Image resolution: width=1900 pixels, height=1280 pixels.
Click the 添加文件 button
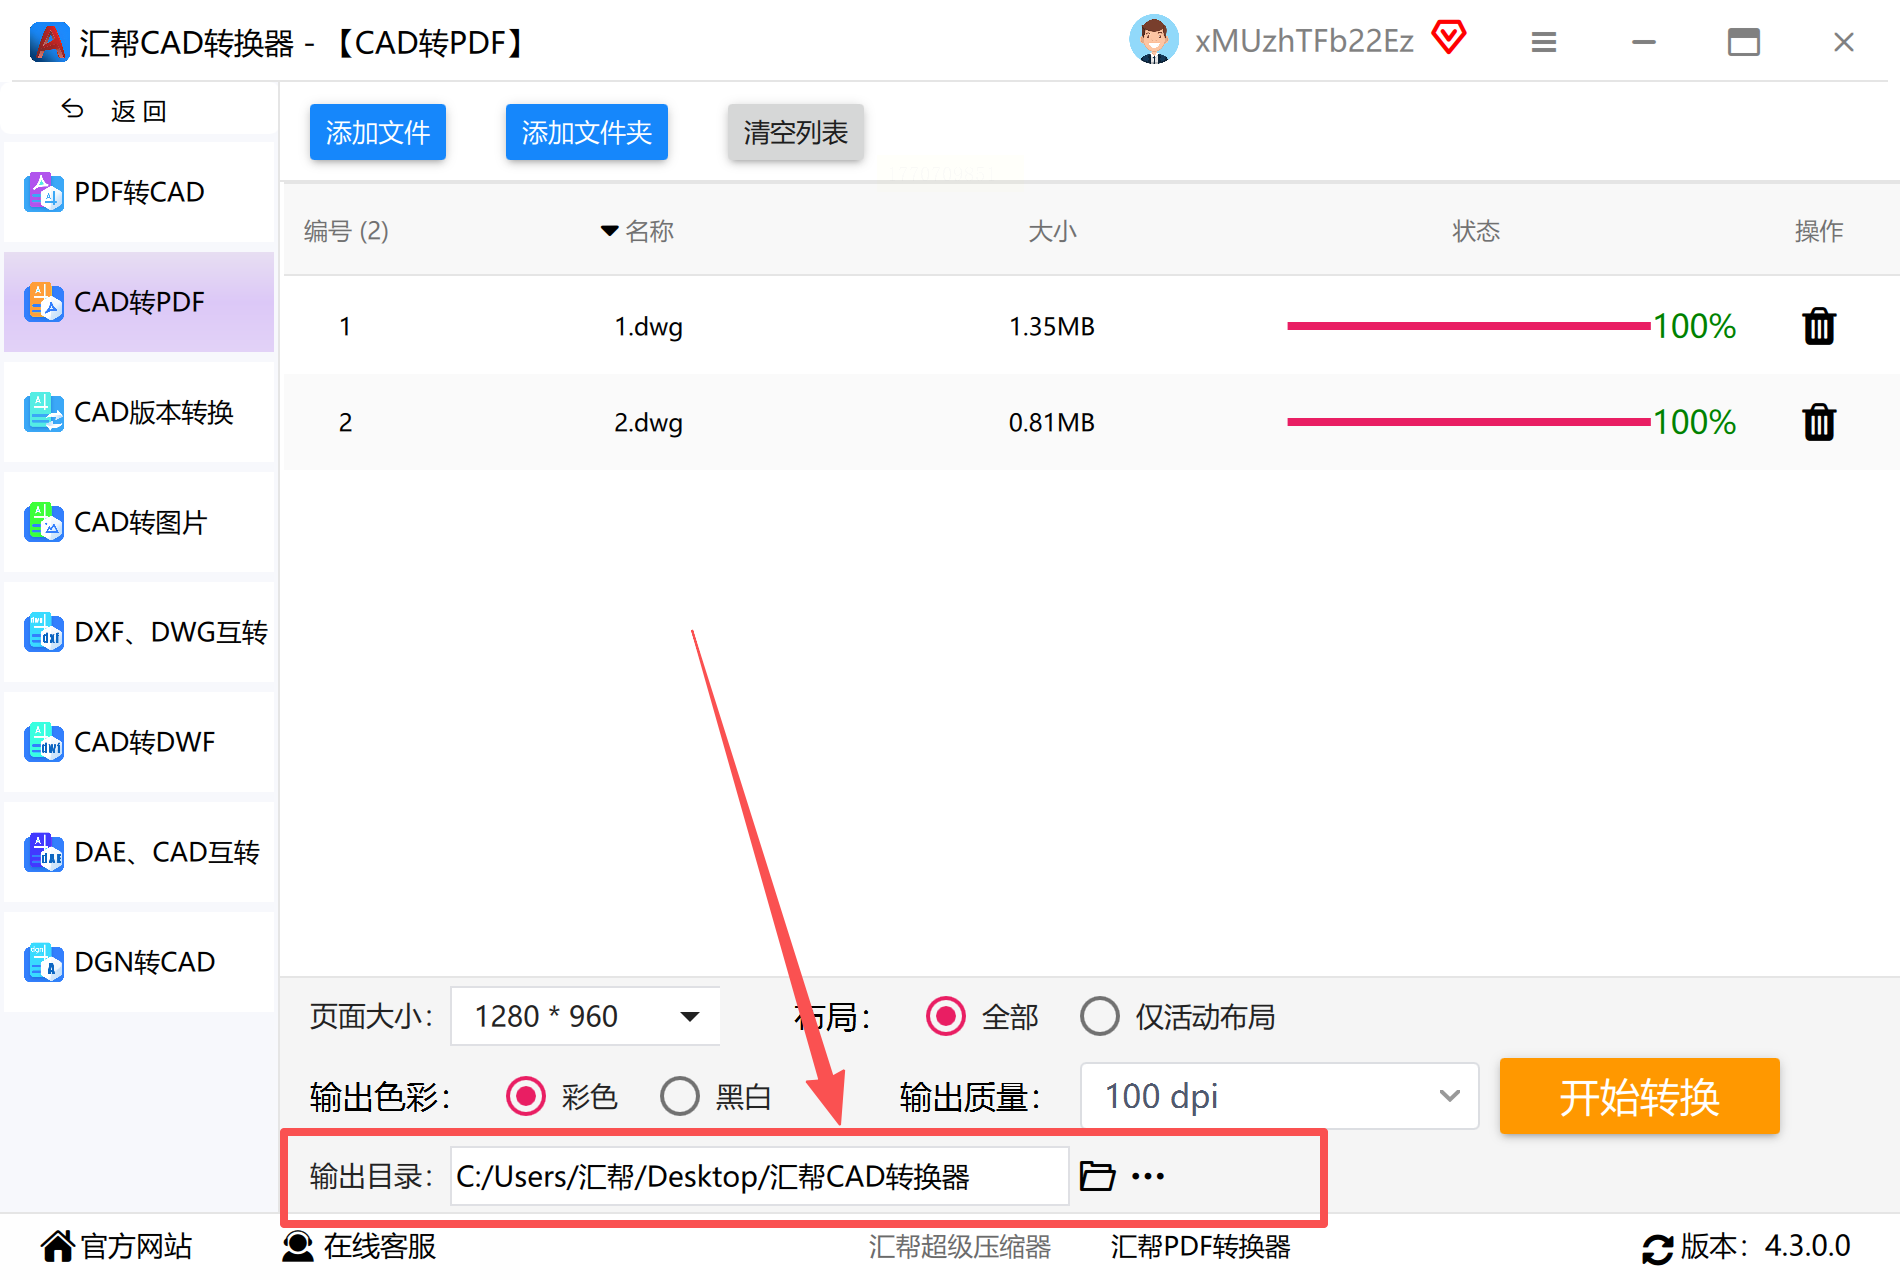coord(378,132)
